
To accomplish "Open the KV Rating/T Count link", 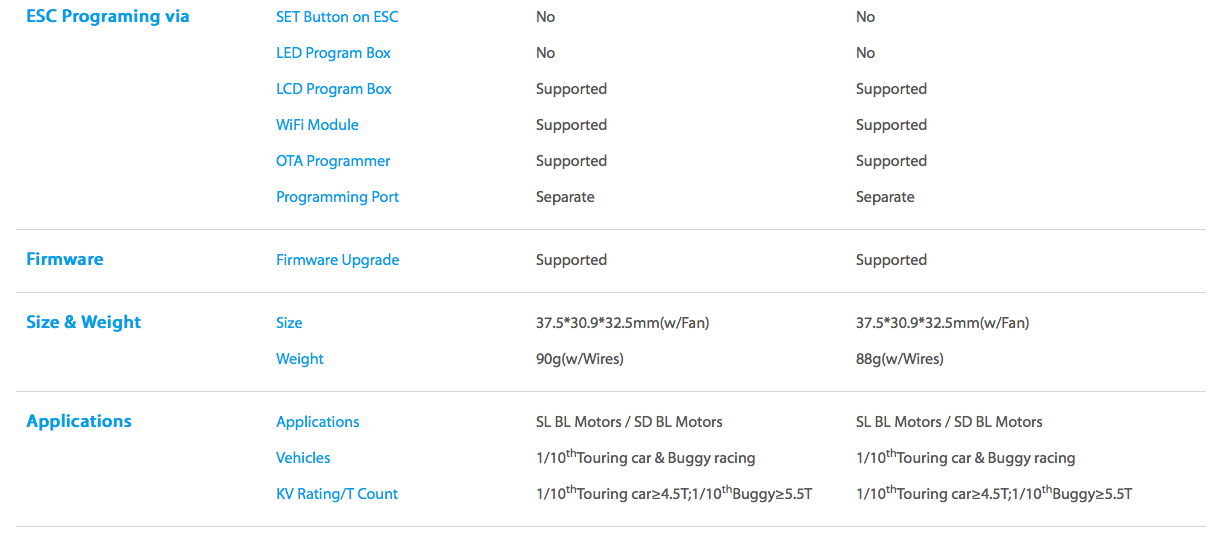I will [337, 494].
